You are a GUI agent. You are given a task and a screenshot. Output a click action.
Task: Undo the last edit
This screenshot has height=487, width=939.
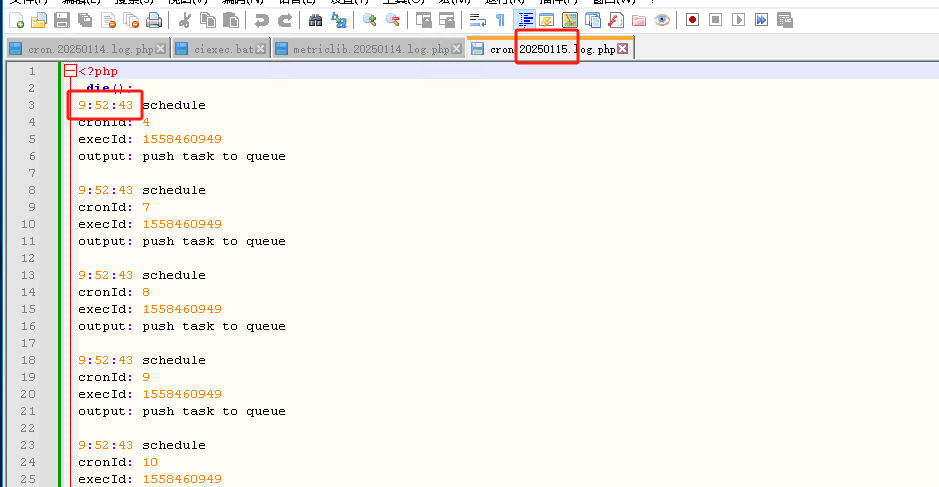coord(261,20)
